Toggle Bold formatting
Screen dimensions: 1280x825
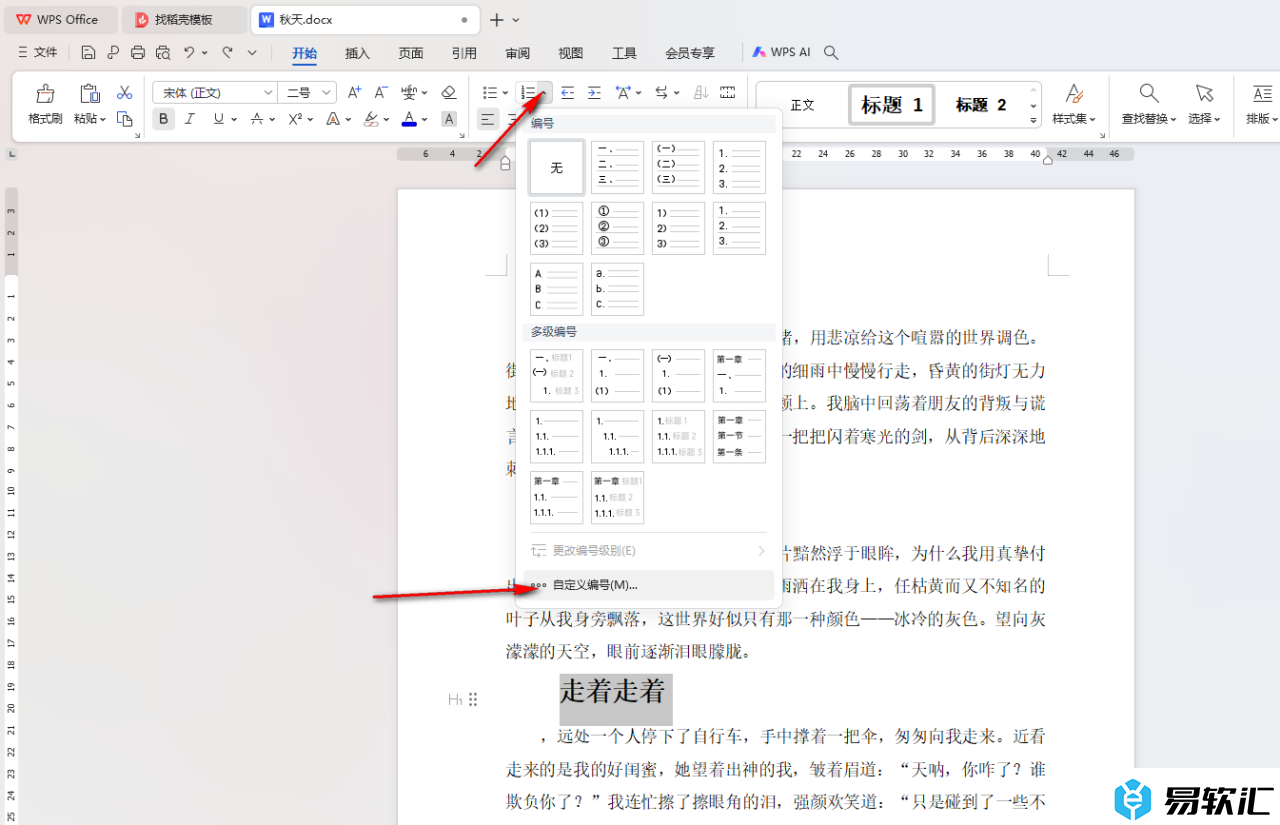(163, 119)
